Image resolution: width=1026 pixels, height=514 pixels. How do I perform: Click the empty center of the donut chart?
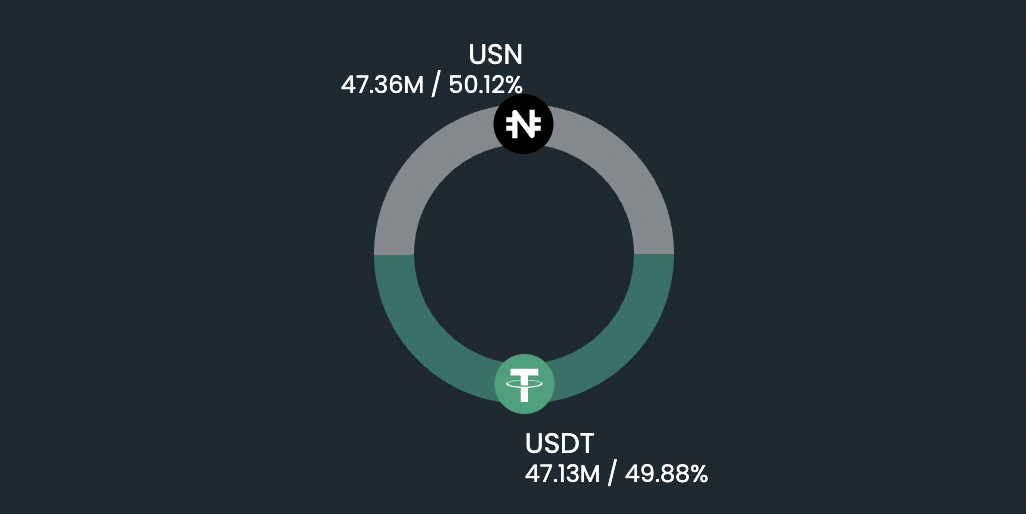(x=524, y=254)
